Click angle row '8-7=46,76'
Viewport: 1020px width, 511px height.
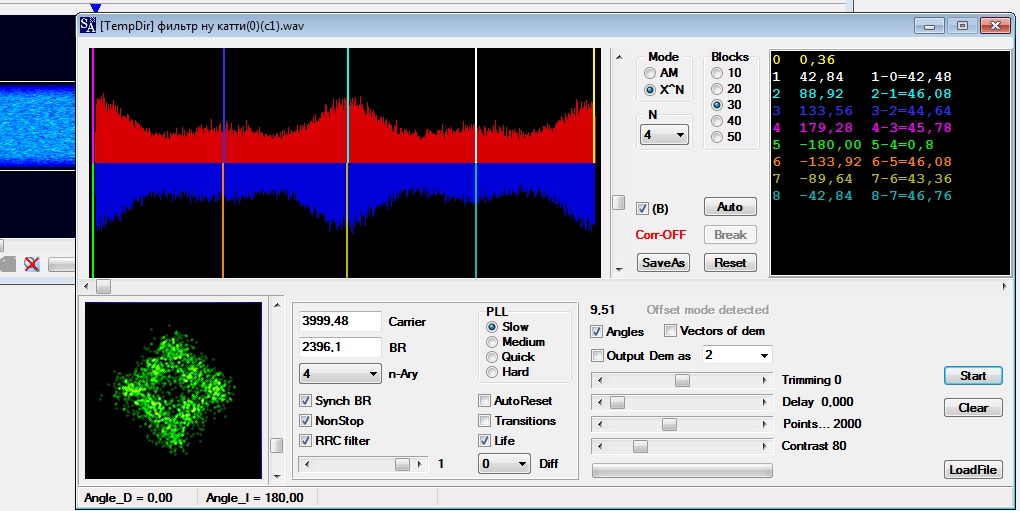pyautogui.click(x=911, y=196)
